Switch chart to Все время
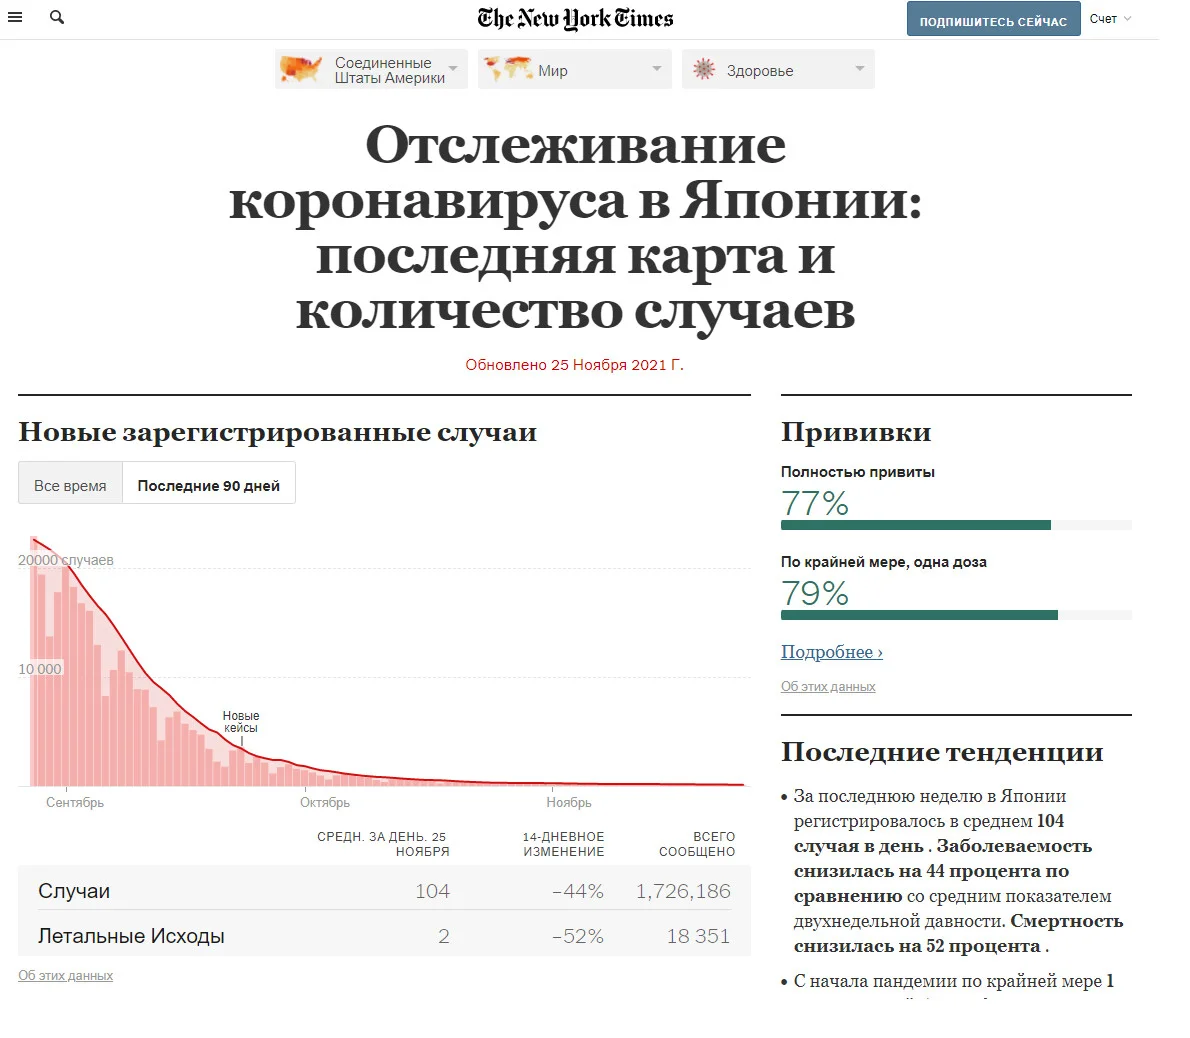The width and height of the screenshot is (1190, 1038). point(70,486)
